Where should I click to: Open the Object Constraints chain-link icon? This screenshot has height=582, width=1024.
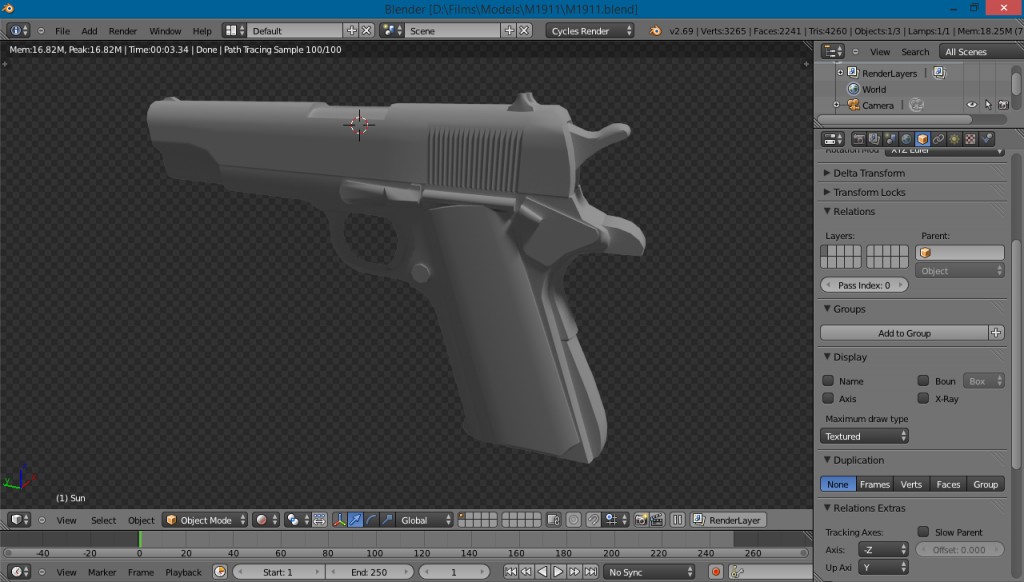point(937,138)
